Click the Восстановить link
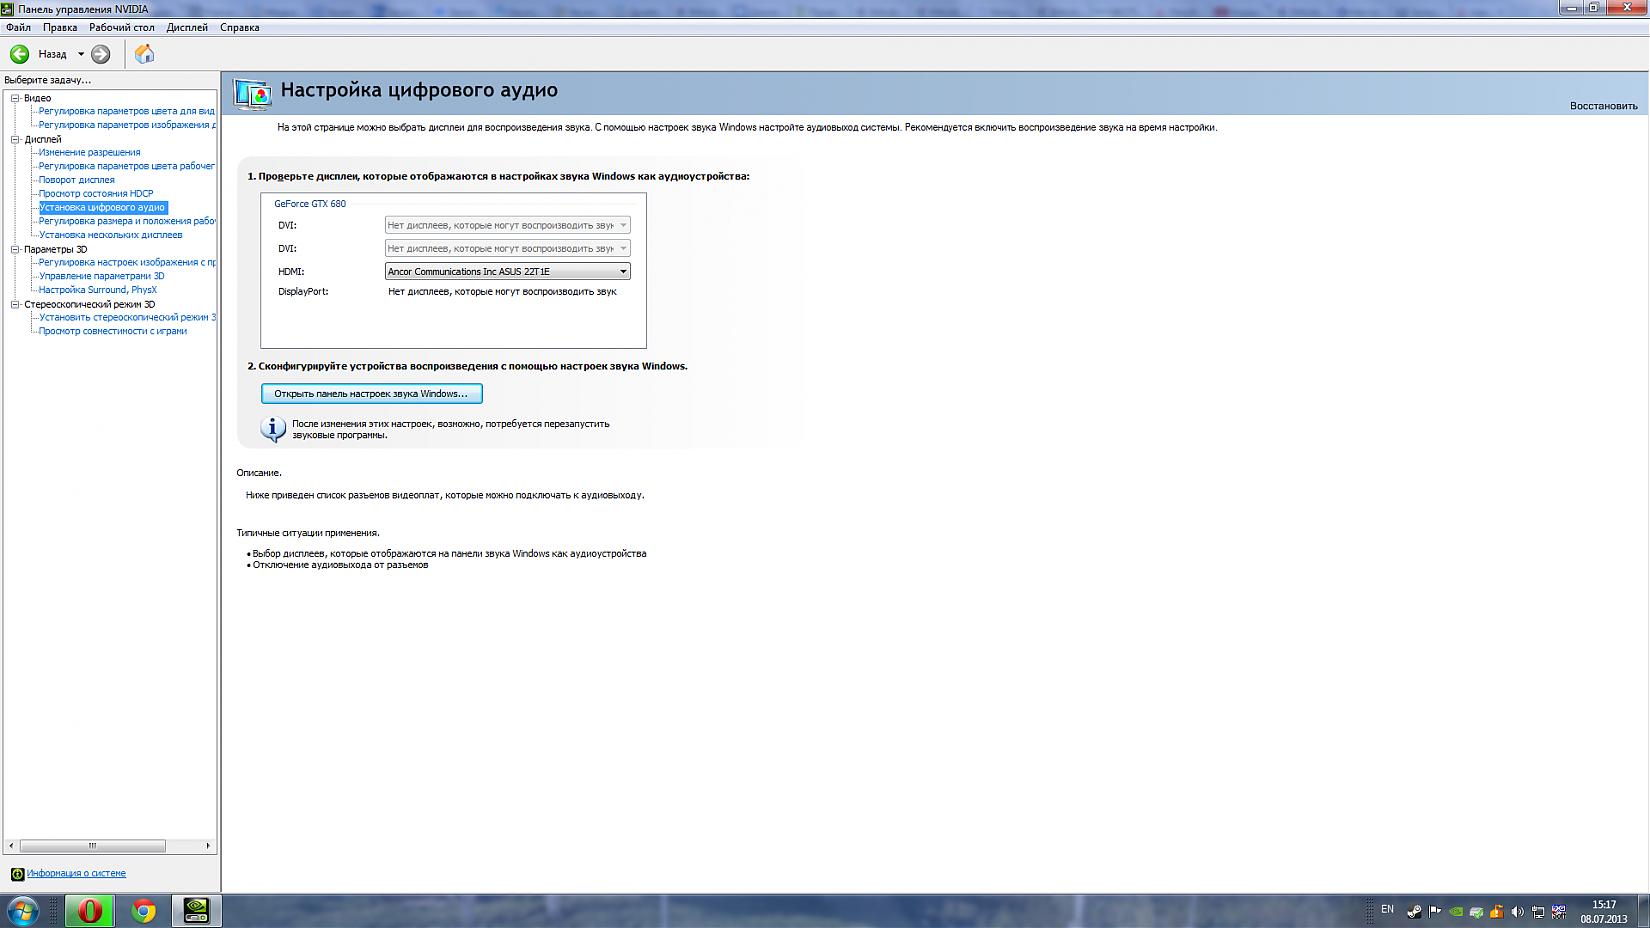1650x928 pixels. (1603, 106)
